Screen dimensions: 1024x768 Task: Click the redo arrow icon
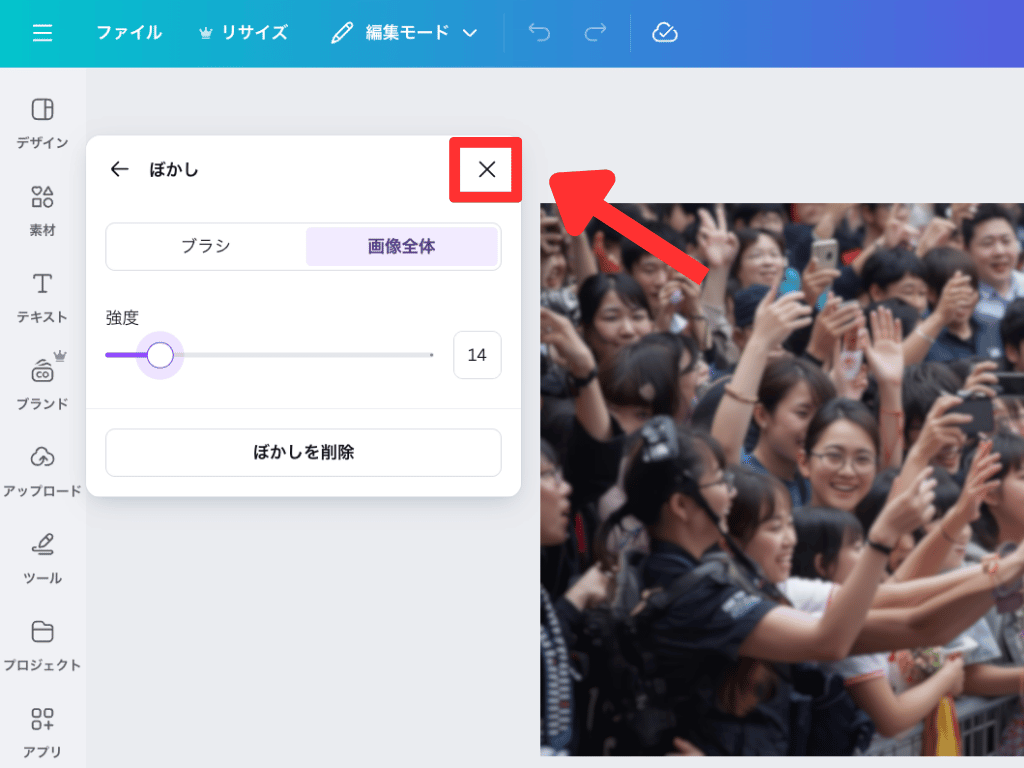pos(595,33)
